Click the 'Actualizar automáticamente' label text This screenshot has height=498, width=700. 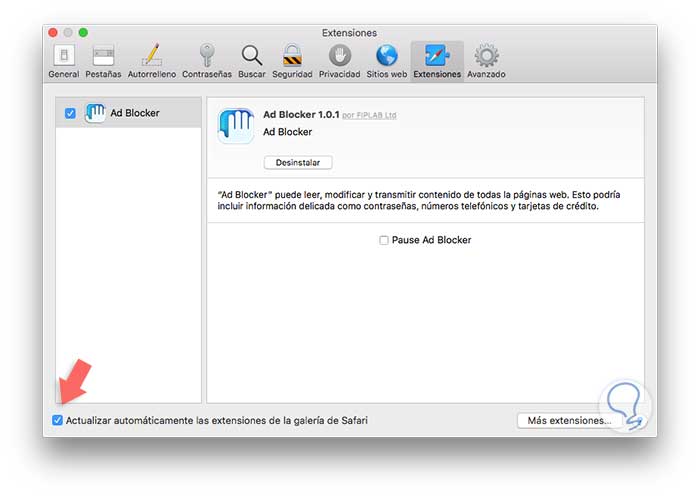tap(217, 420)
